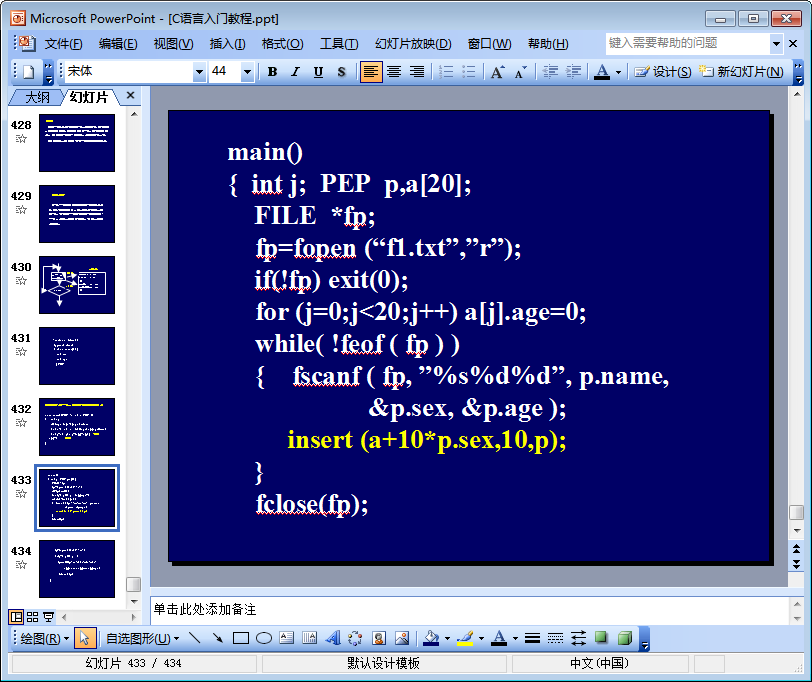Close the slides pane

130,95
